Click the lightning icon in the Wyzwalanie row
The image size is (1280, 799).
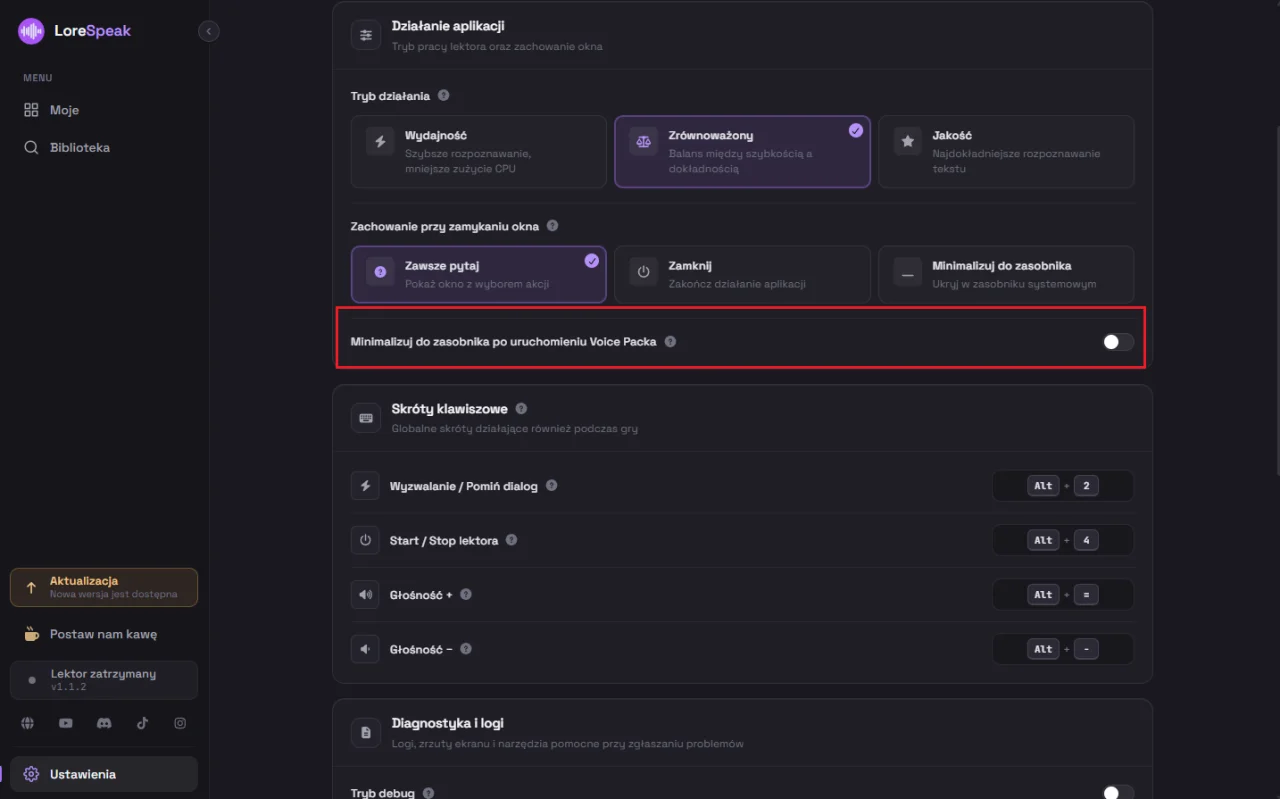click(366, 486)
